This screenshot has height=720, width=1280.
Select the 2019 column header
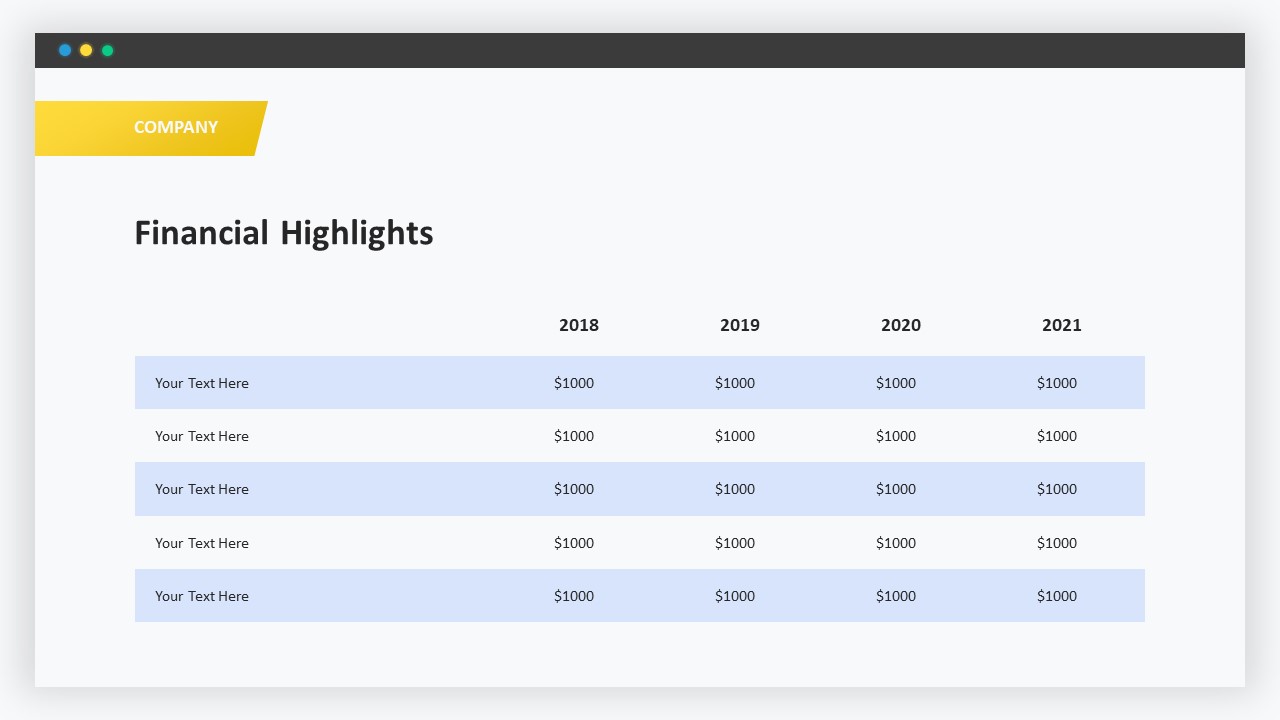(x=740, y=325)
